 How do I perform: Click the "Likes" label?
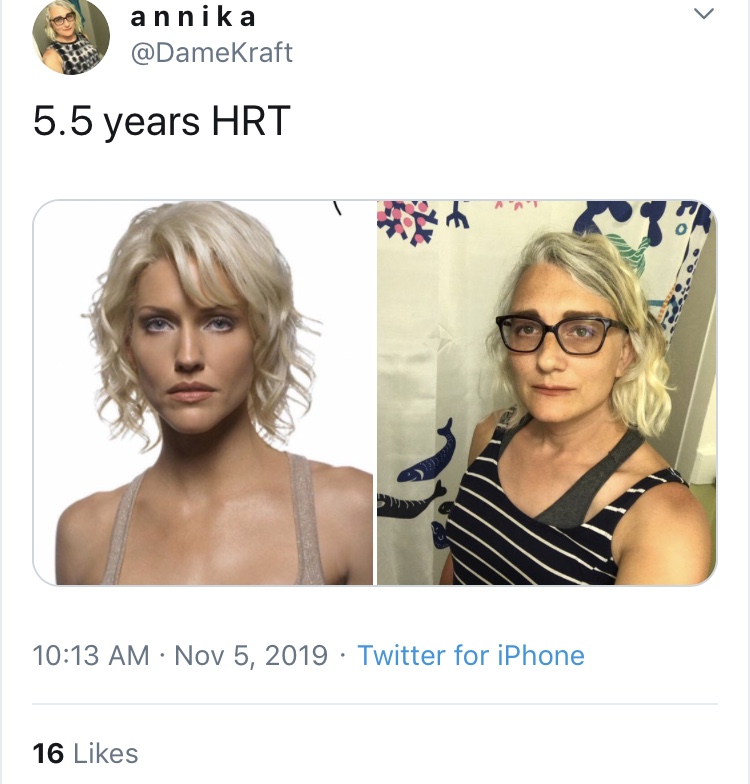pos(106,753)
